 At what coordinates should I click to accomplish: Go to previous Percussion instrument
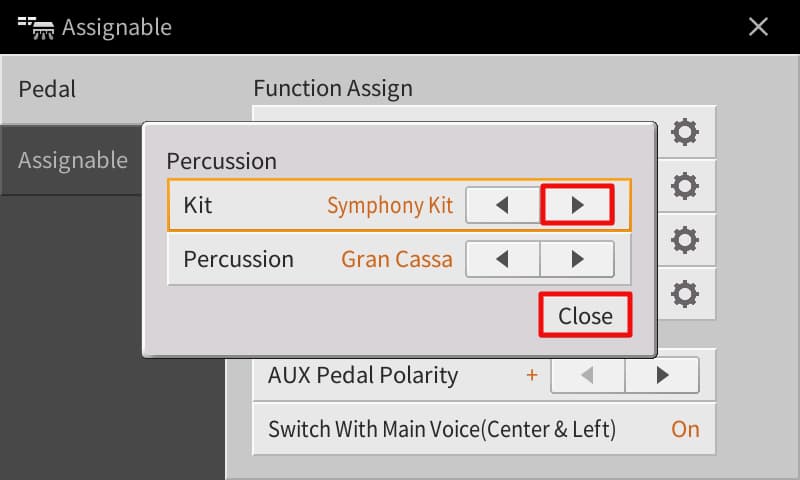503,260
